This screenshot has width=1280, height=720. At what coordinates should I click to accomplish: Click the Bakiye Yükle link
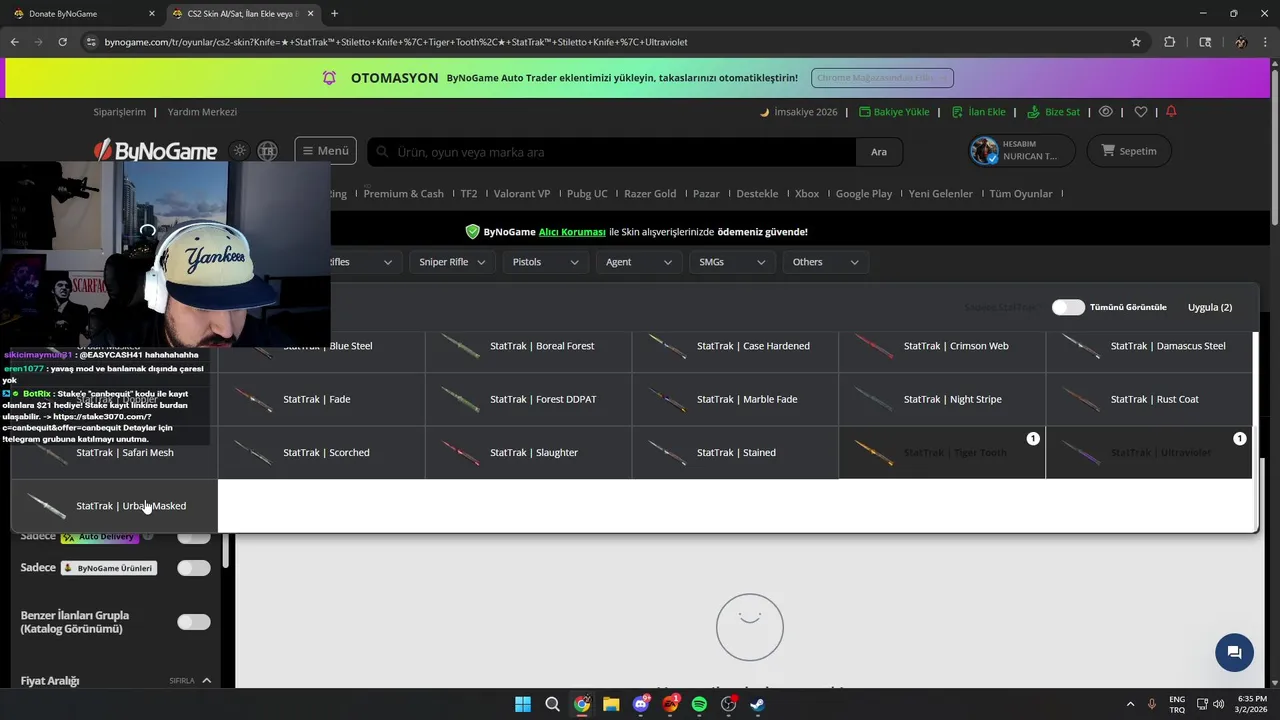click(x=895, y=112)
